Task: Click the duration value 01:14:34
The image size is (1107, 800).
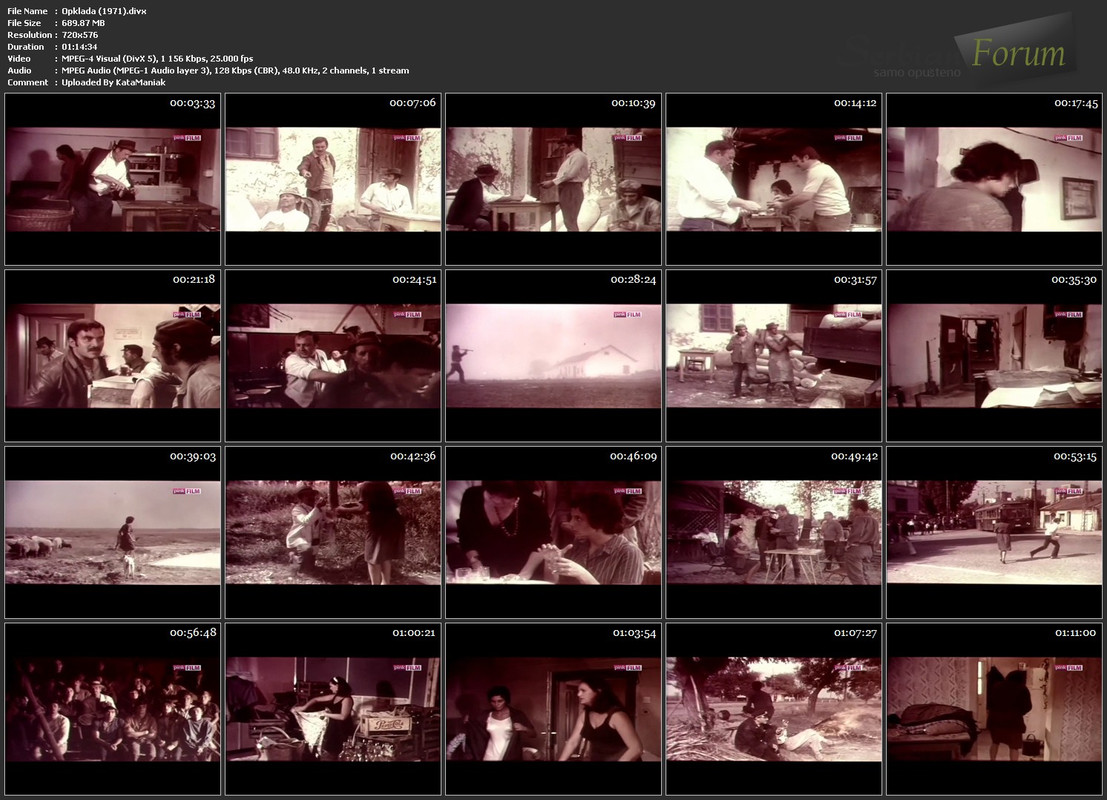Action: 79,47
